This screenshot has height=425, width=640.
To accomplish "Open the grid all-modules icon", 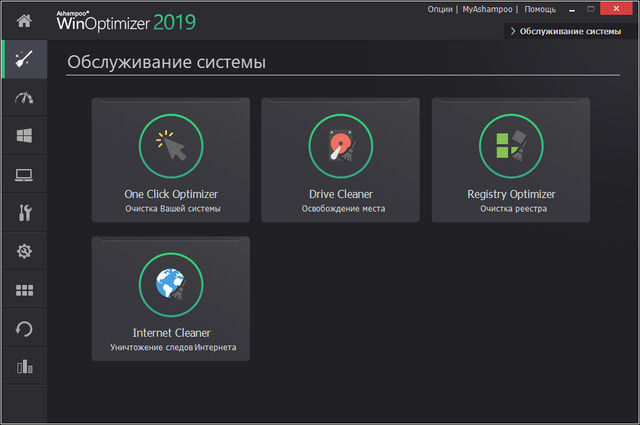I will point(24,290).
